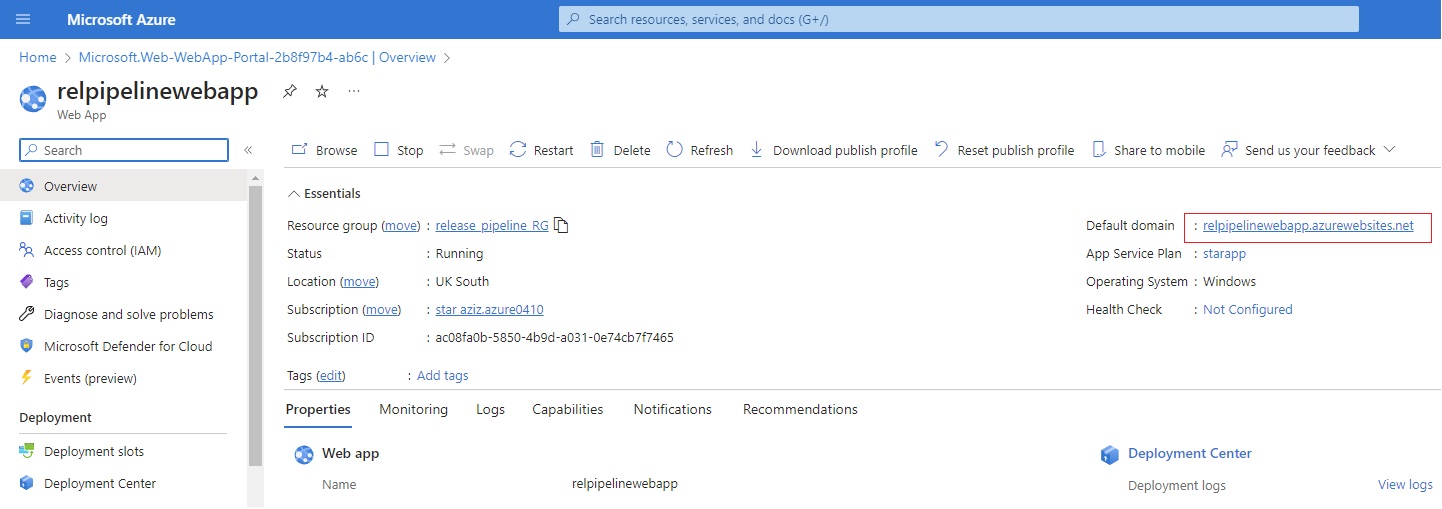Restart the web app

(541, 150)
